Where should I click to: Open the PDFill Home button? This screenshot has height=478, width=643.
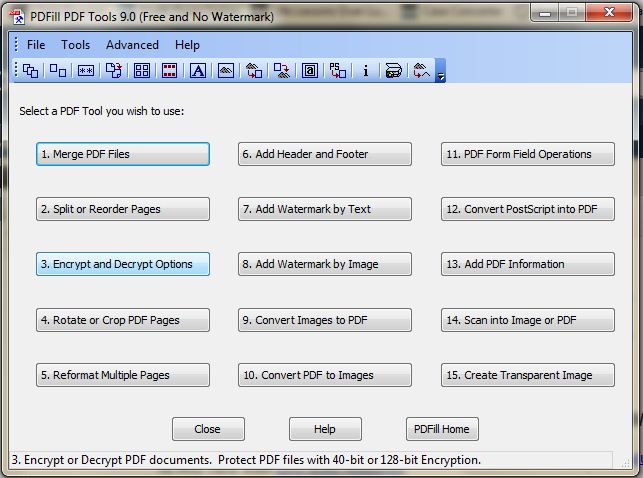(442, 429)
